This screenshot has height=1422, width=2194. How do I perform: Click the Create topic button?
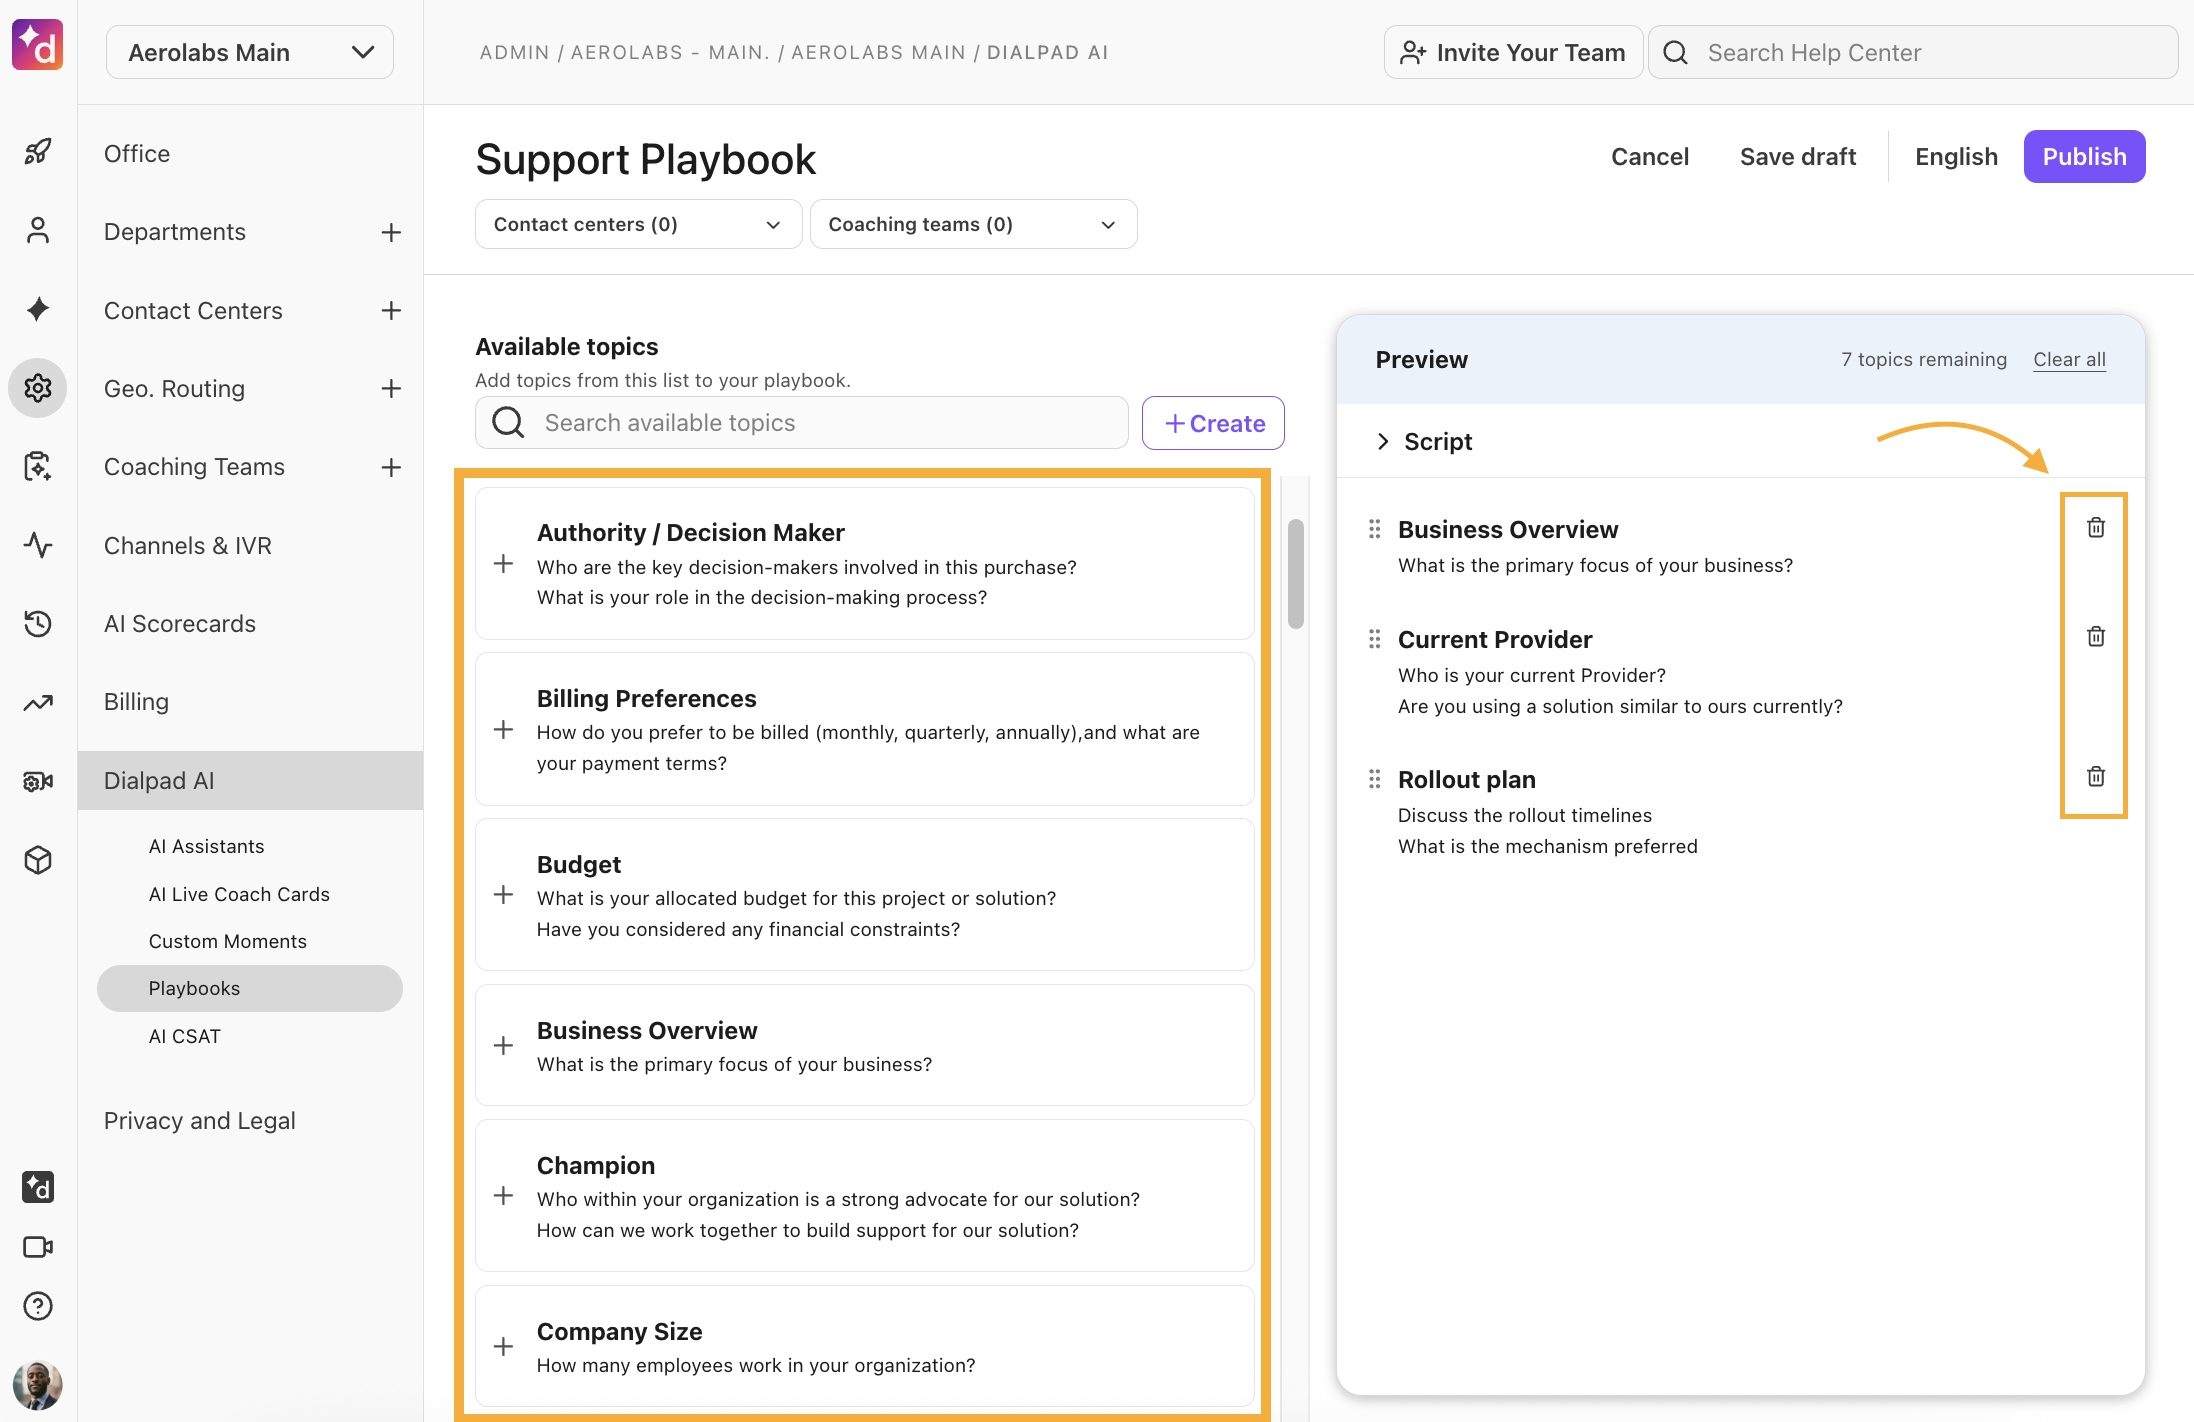point(1213,423)
